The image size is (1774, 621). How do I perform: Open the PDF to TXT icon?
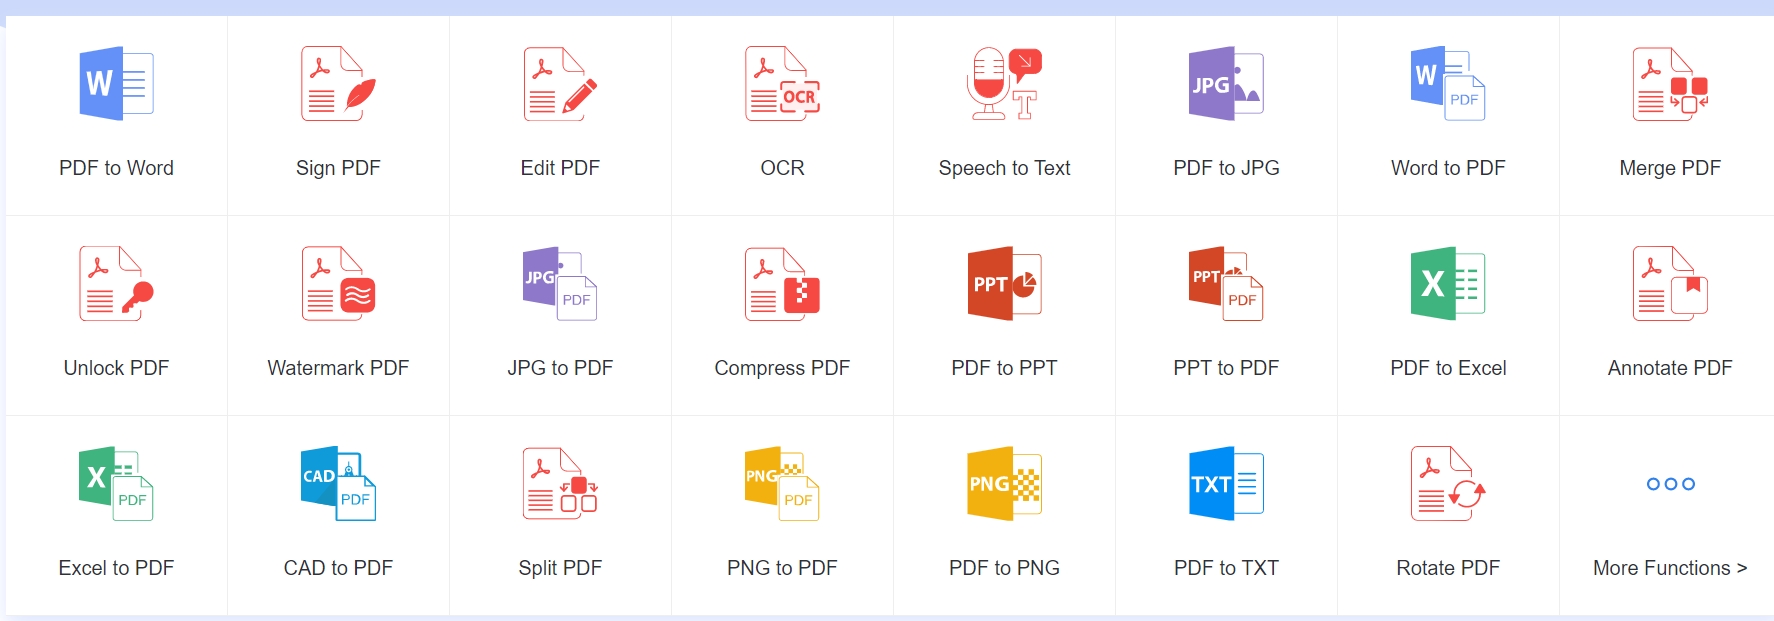[1226, 484]
